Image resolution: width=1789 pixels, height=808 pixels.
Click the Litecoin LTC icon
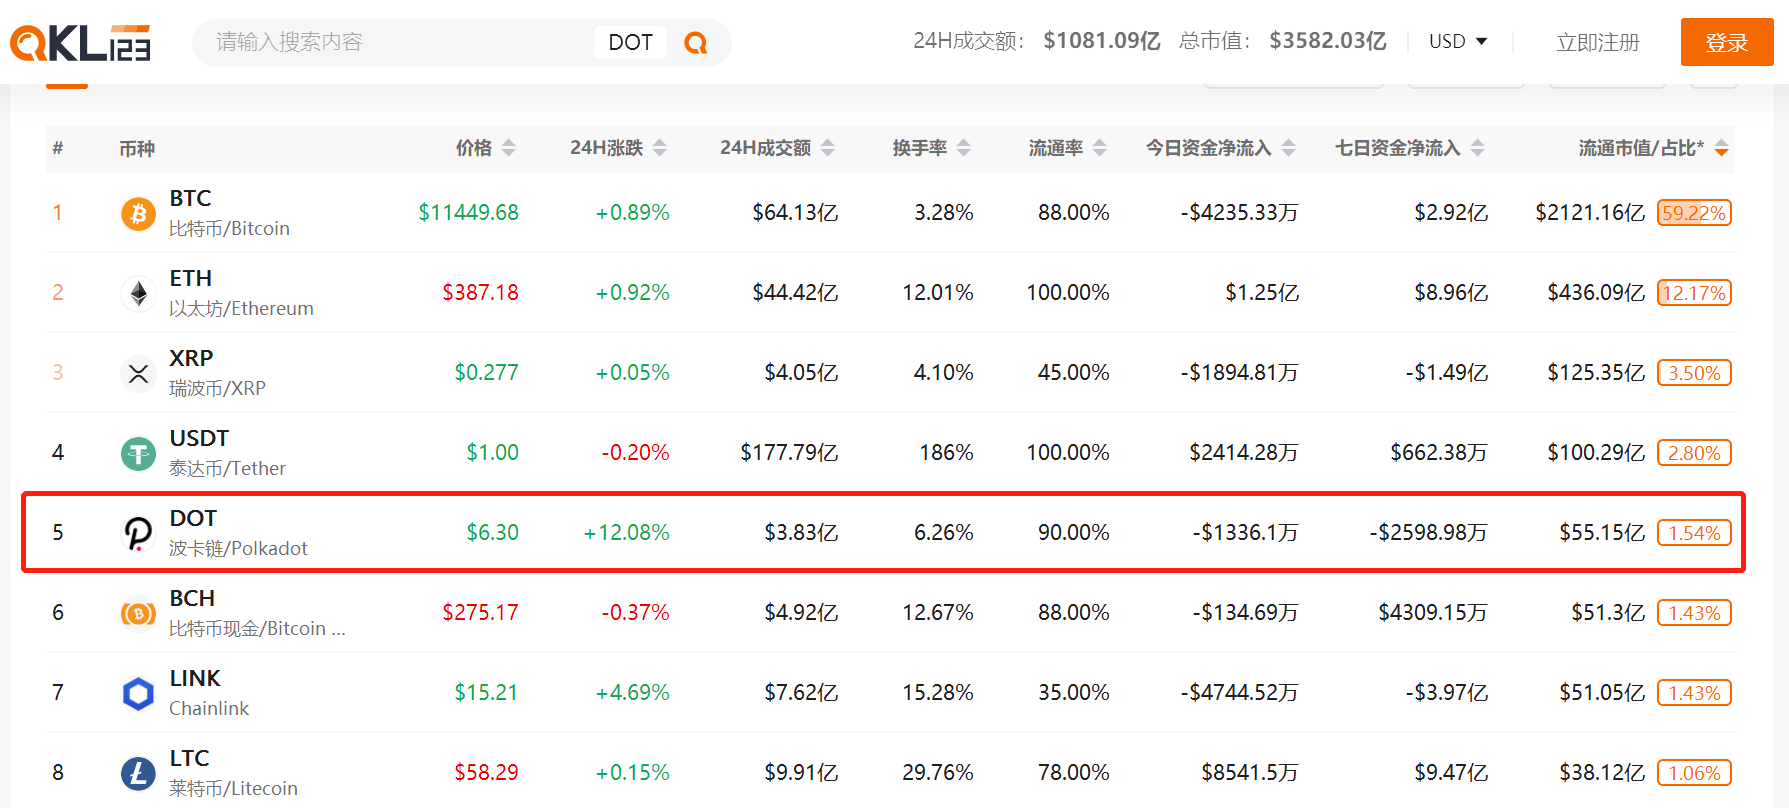point(138,773)
